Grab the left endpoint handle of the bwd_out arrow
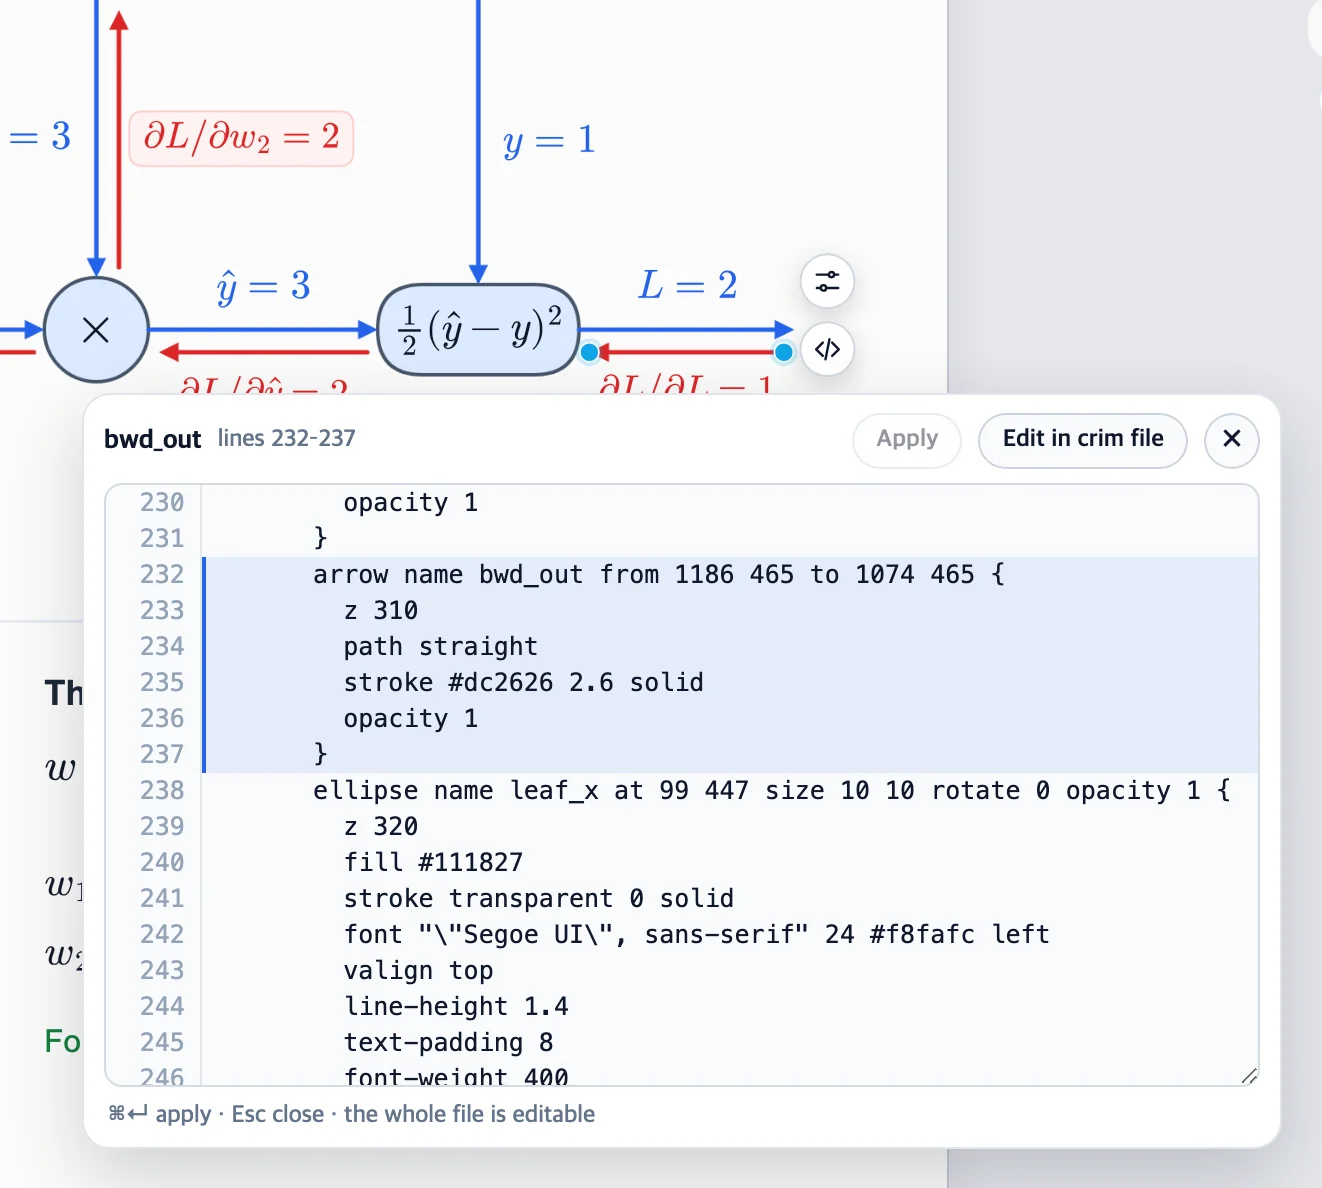 click(x=590, y=352)
